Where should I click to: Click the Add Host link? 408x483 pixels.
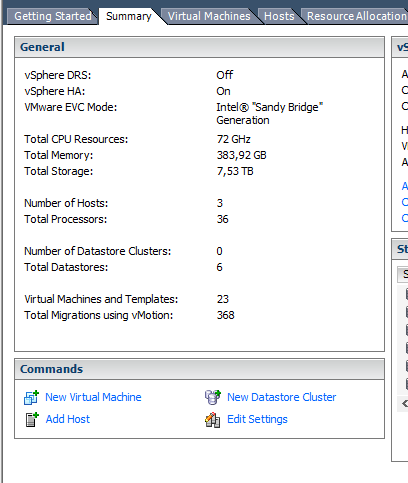click(68, 419)
